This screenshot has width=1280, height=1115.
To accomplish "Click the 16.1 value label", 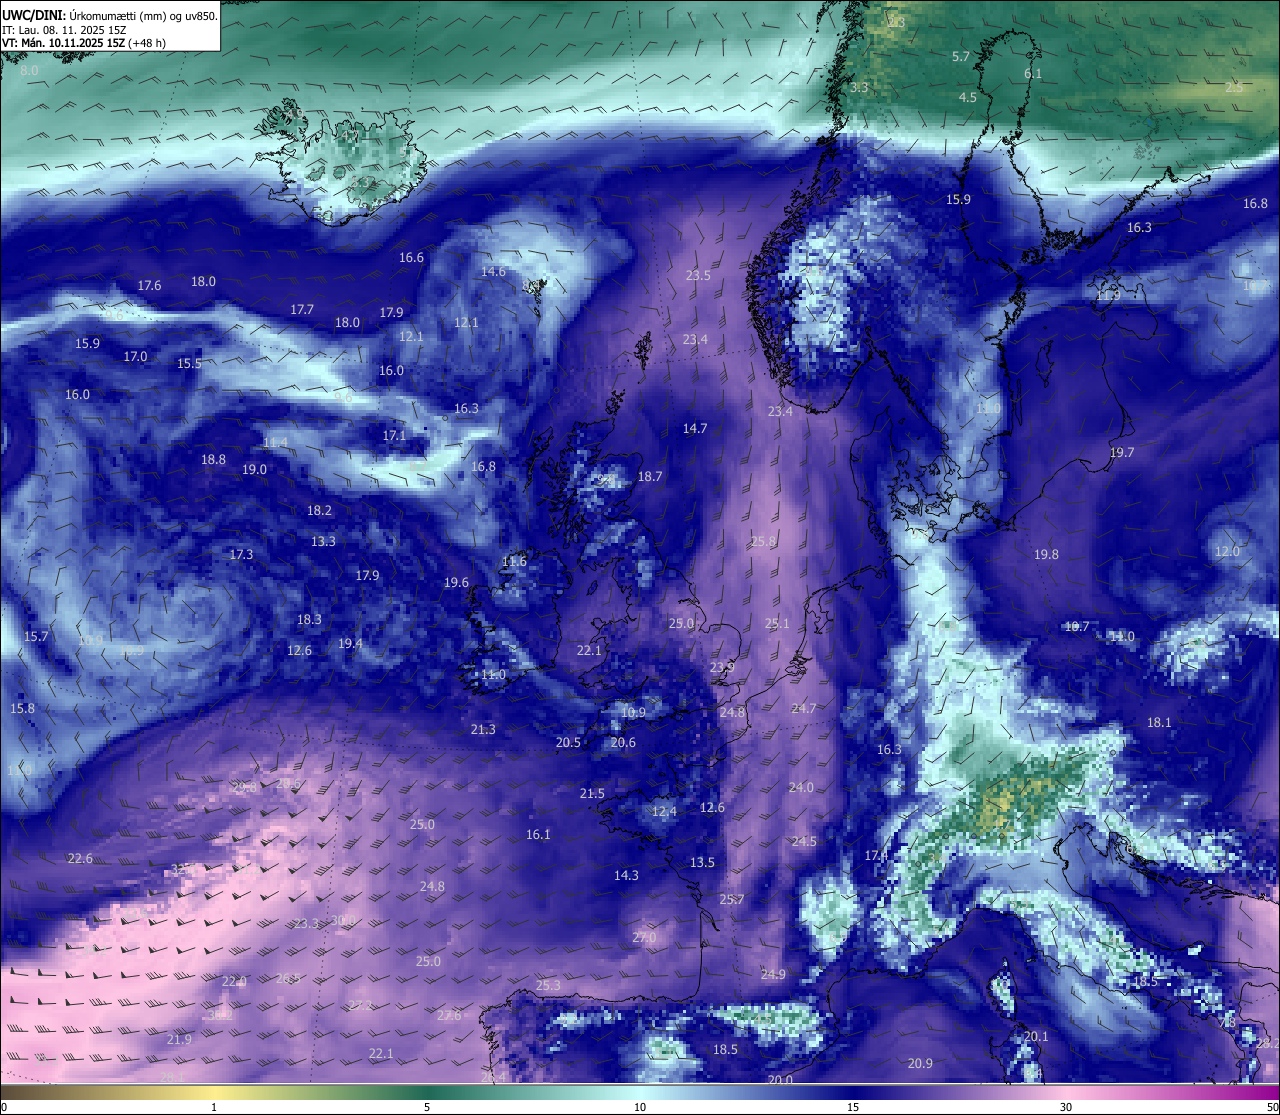I will click(x=538, y=834).
